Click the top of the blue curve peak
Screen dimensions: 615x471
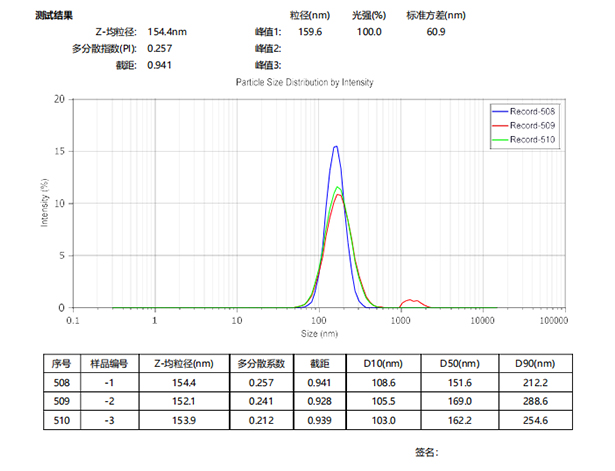click(x=336, y=147)
